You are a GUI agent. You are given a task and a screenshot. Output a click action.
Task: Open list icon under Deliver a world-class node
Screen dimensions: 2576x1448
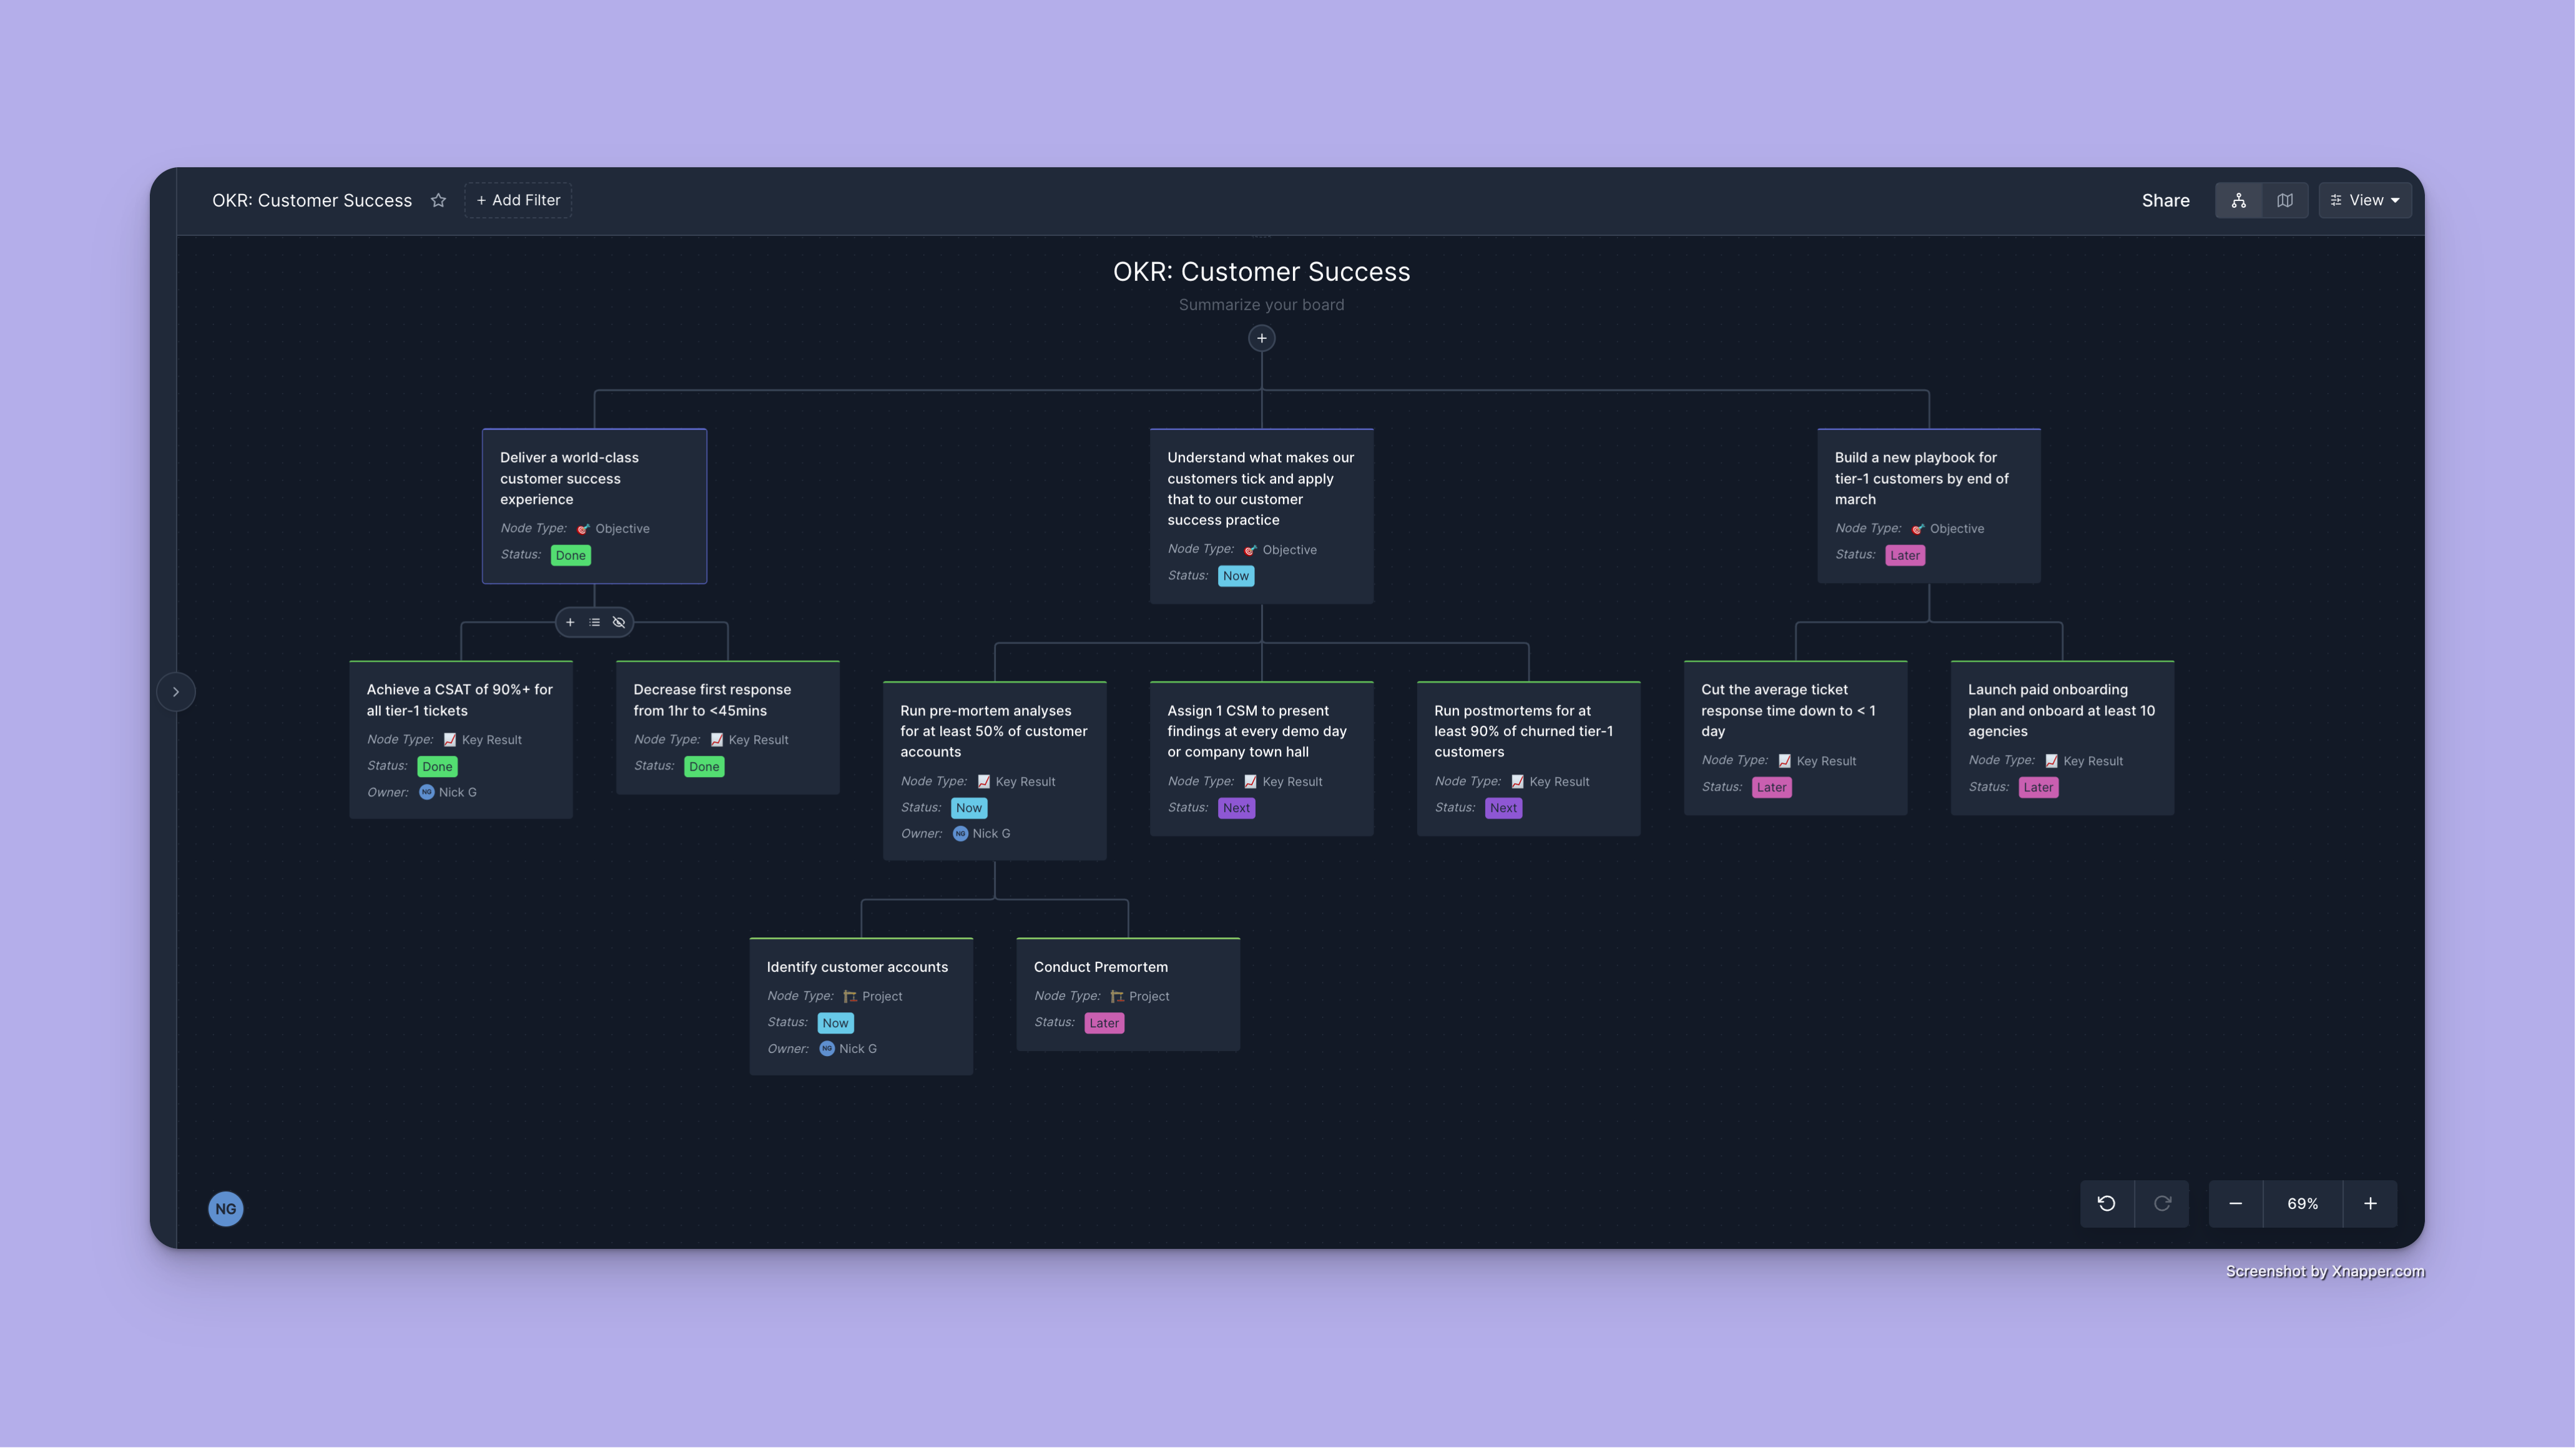(x=595, y=622)
